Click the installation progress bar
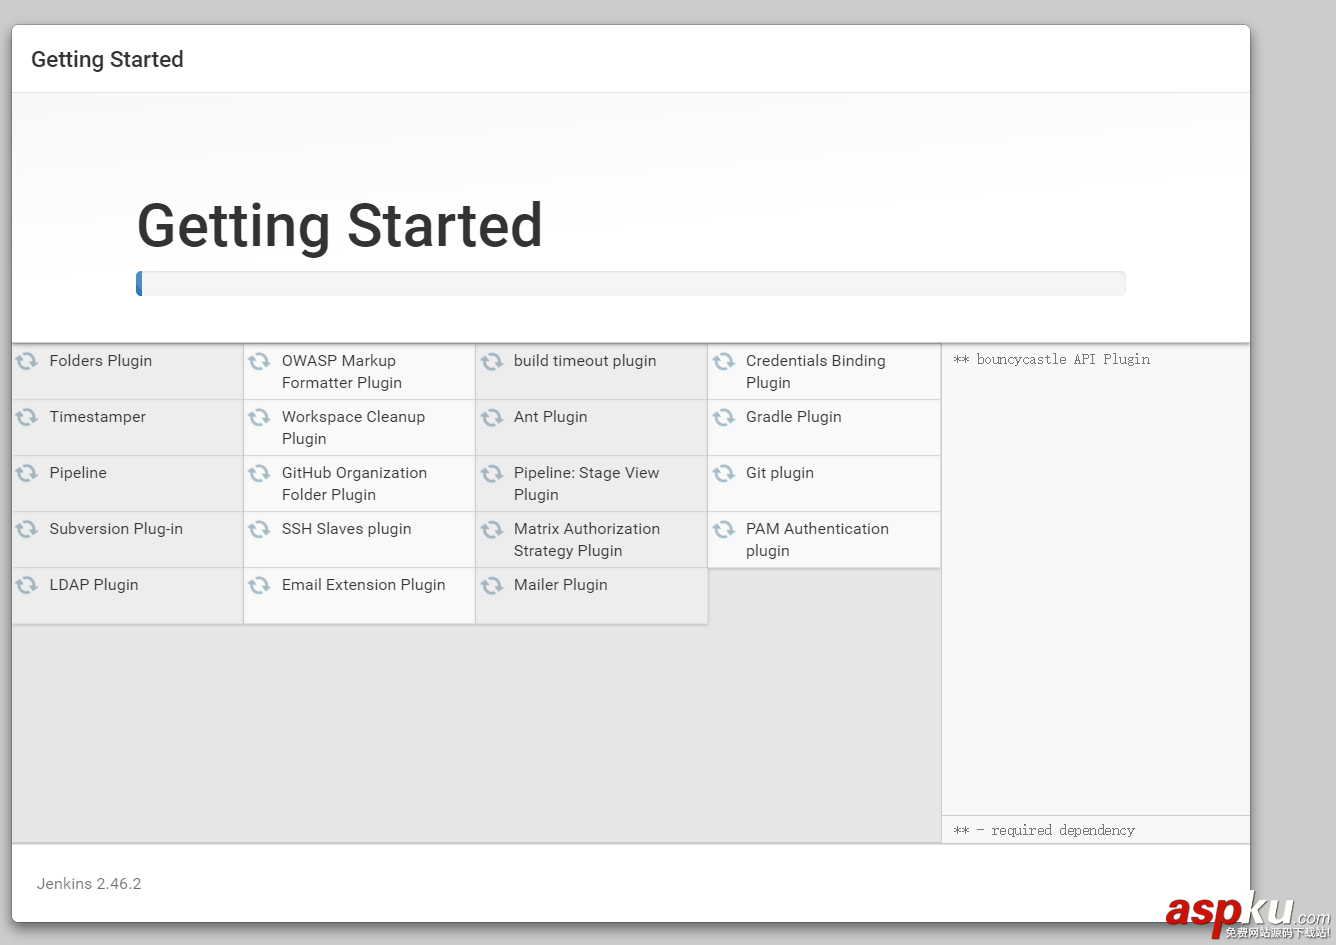 tap(631, 284)
